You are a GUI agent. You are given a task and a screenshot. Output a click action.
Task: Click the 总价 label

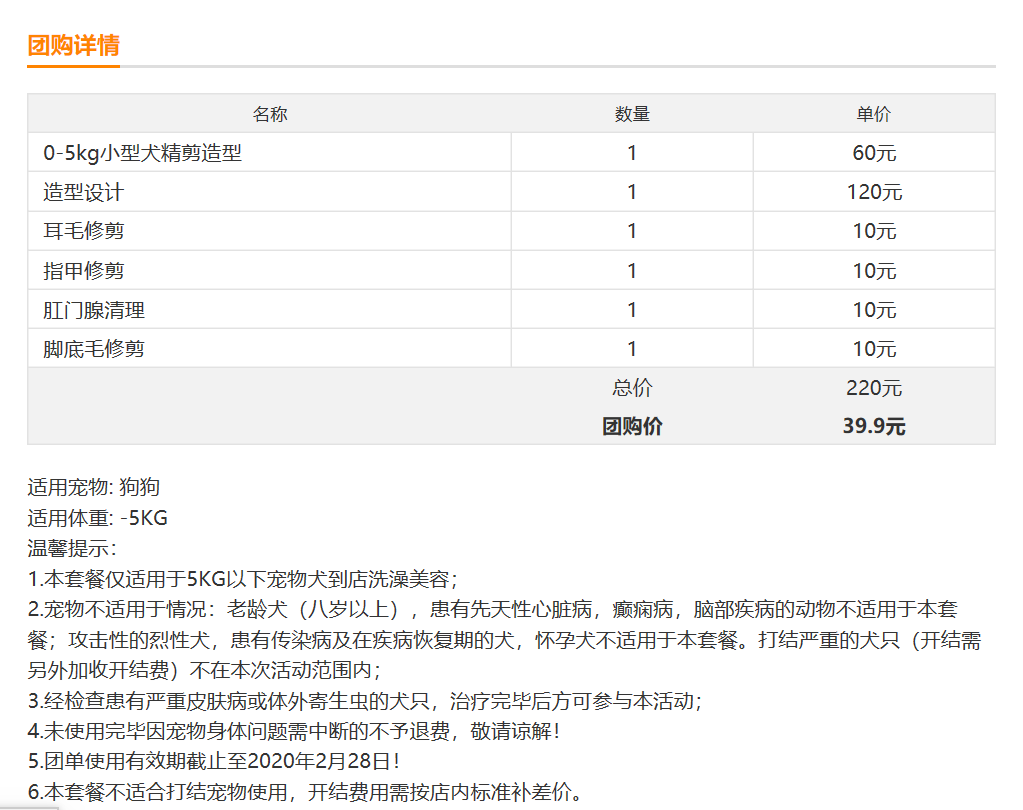(632, 387)
